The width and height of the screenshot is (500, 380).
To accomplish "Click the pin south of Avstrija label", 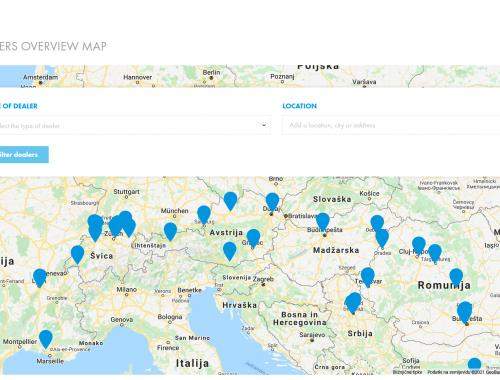I will [229, 251].
